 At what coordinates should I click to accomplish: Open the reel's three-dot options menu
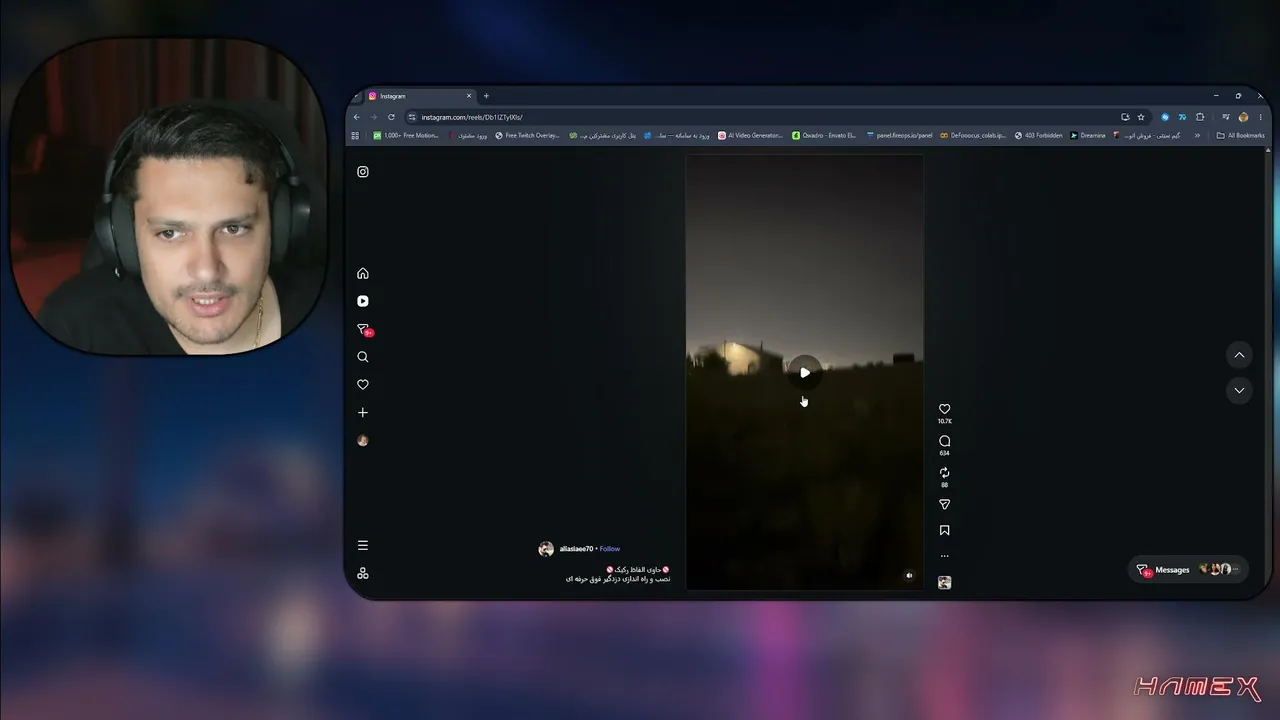click(944, 556)
